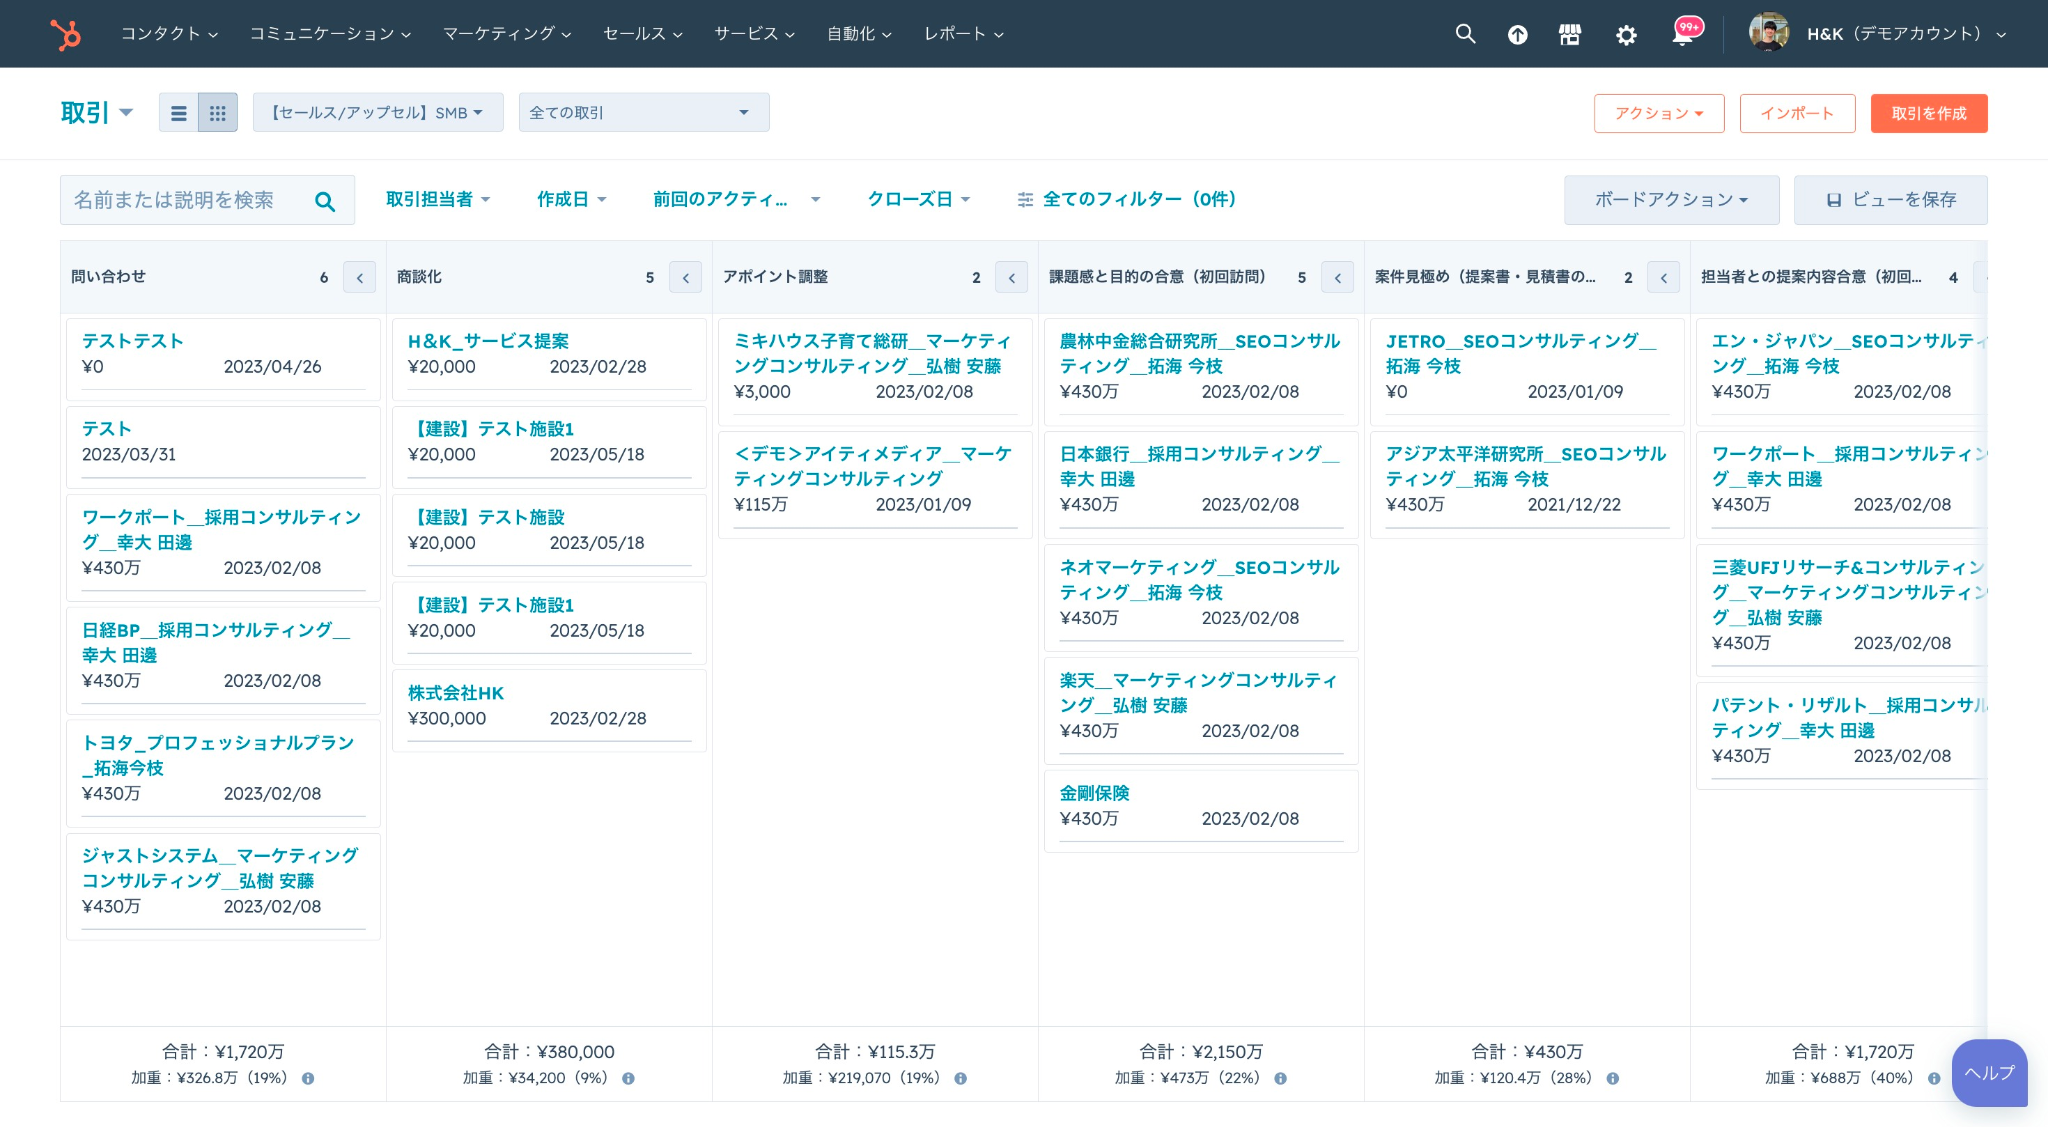Open the マーケティング menu
Viewport: 2048px width, 1127px height.
pos(507,34)
